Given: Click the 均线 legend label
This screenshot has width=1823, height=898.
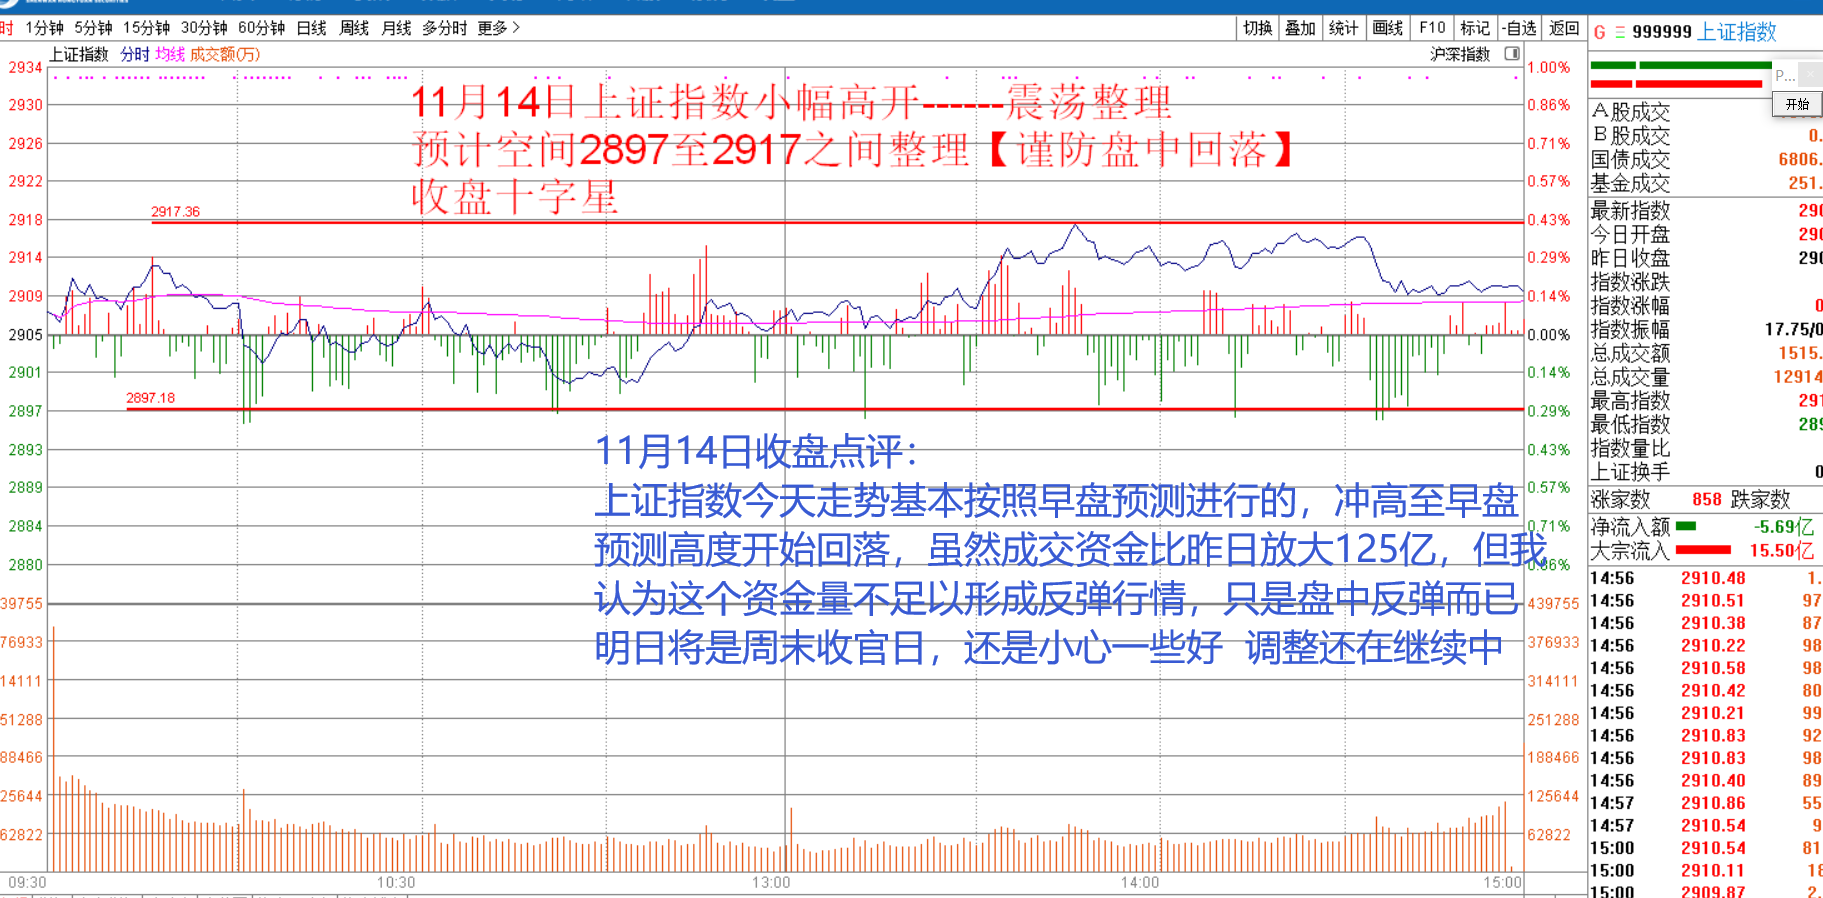Looking at the screenshot, I should 170,54.
